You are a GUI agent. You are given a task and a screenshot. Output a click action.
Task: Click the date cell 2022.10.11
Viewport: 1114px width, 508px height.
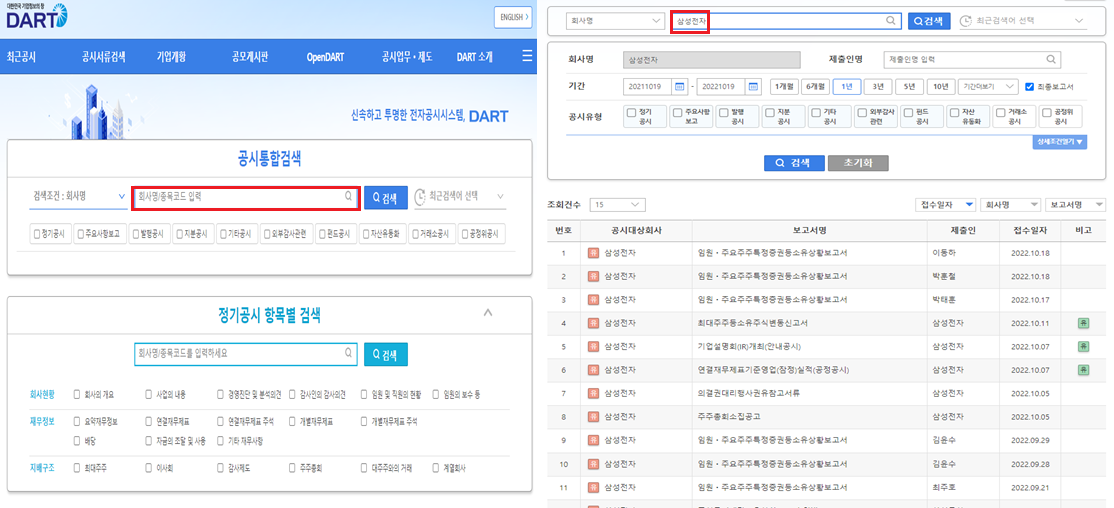point(1030,323)
